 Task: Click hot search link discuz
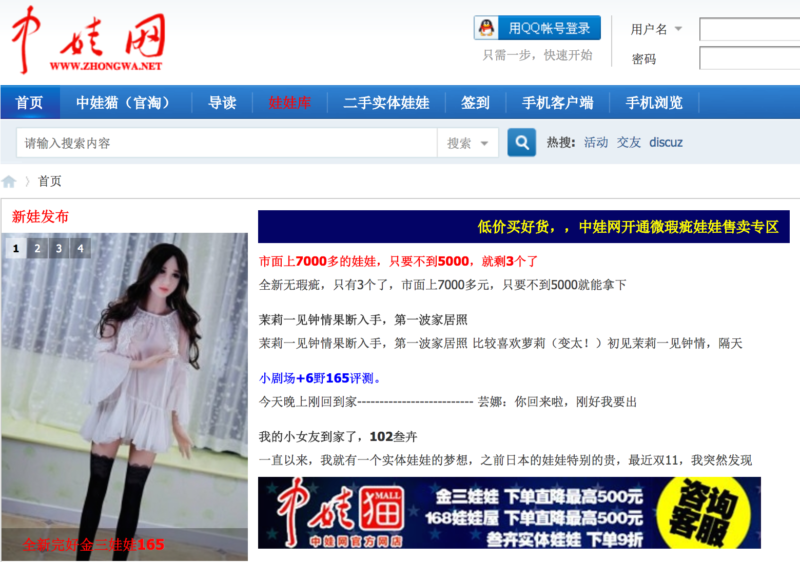click(666, 142)
